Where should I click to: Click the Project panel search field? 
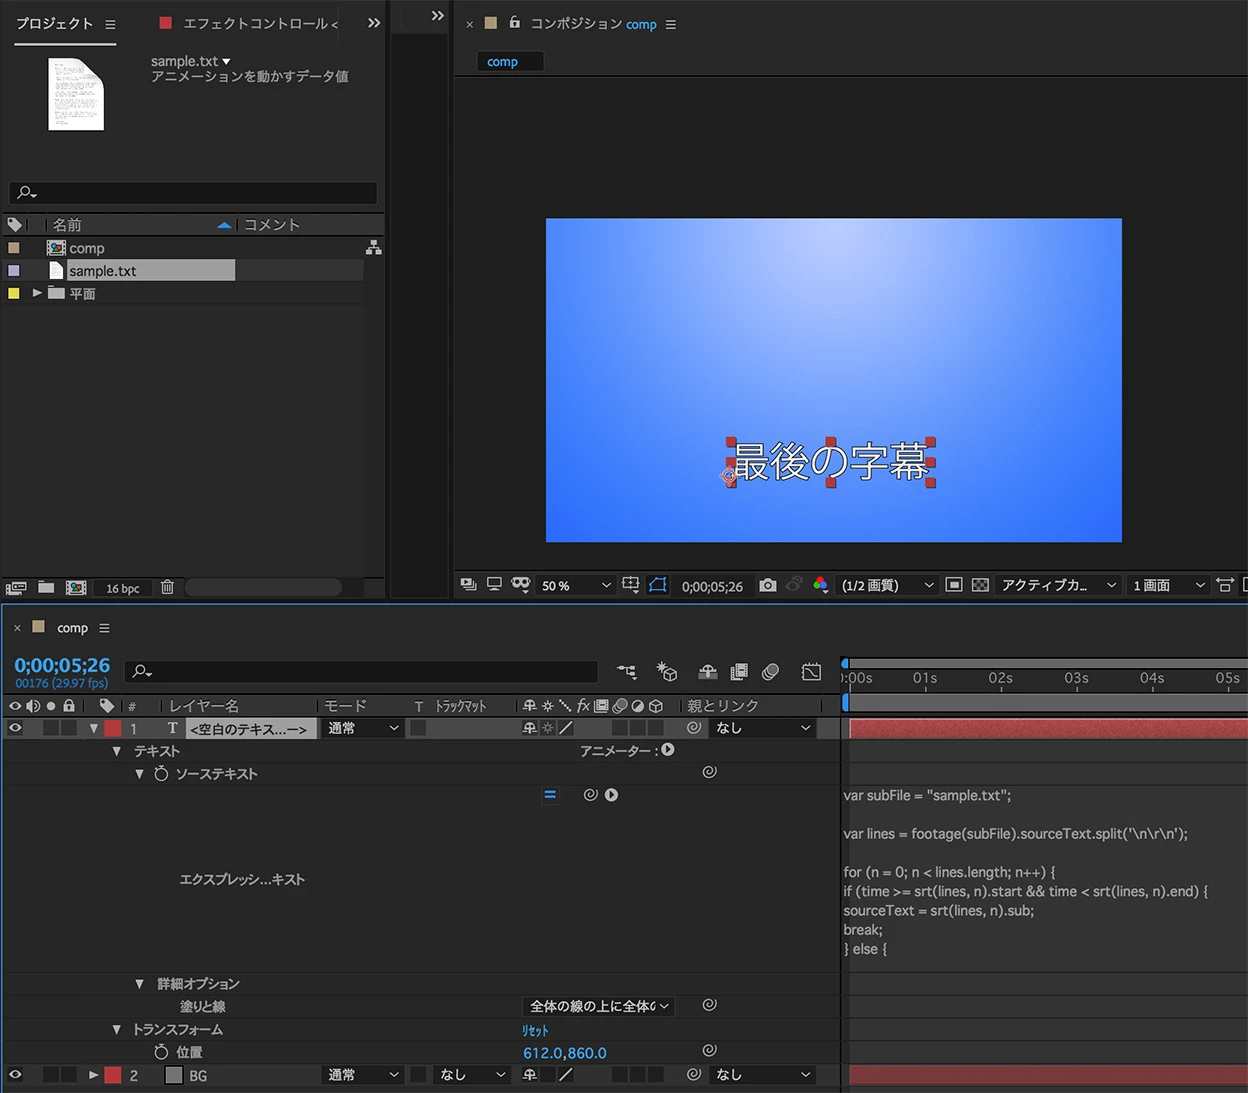193,192
